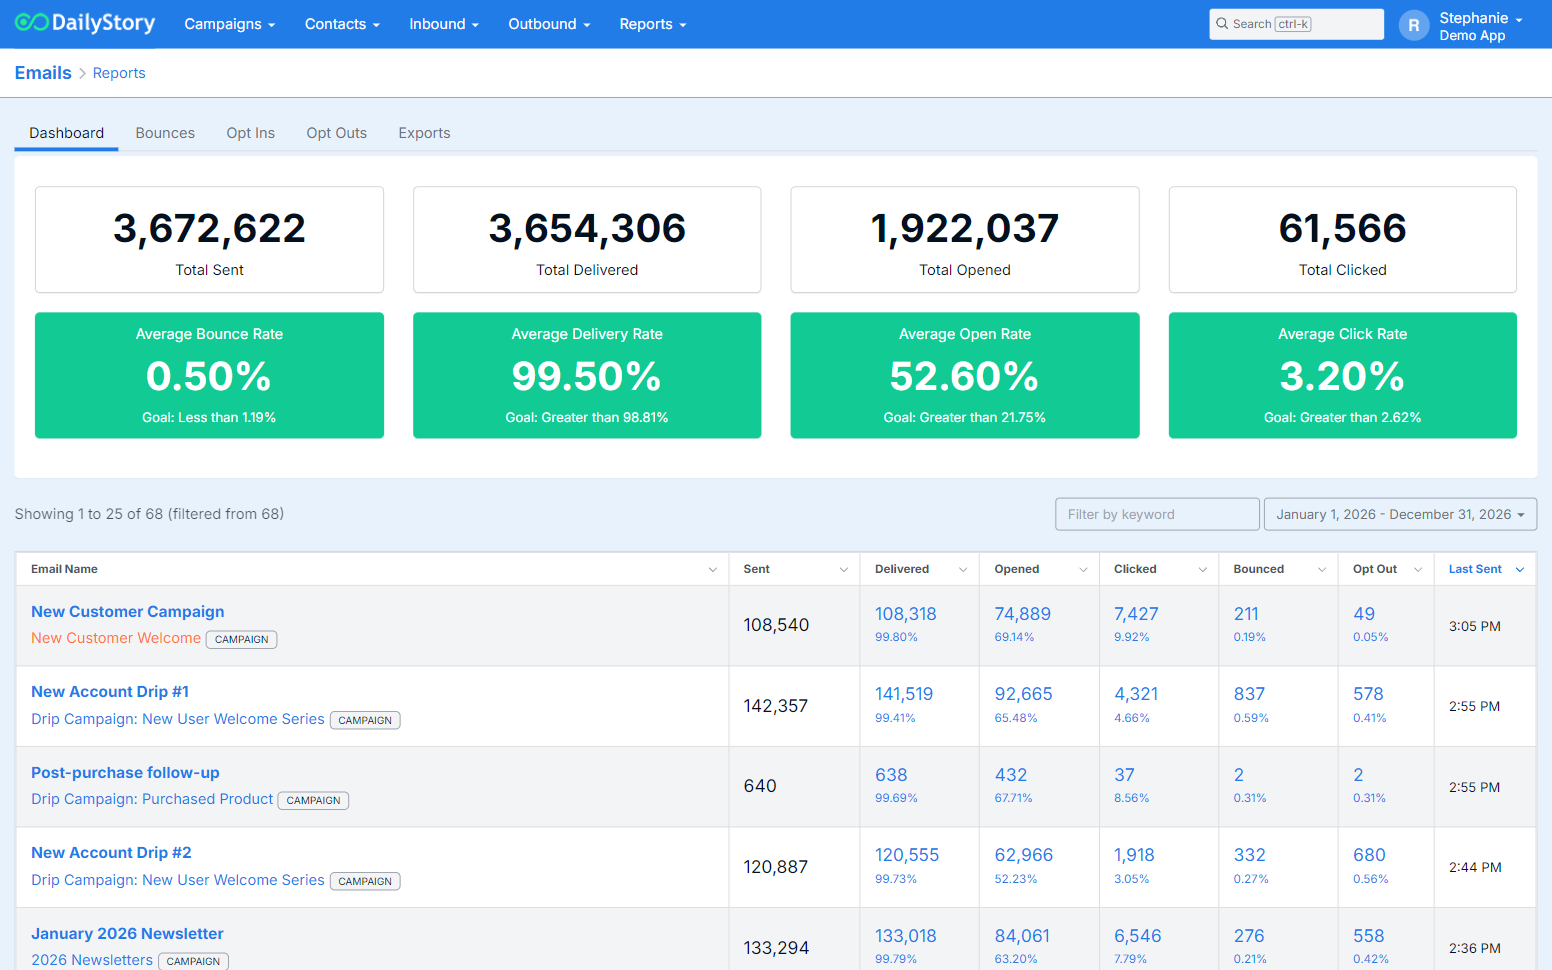
Task: Click the Bounced column chevron icon
Action: coord(1322,570)
